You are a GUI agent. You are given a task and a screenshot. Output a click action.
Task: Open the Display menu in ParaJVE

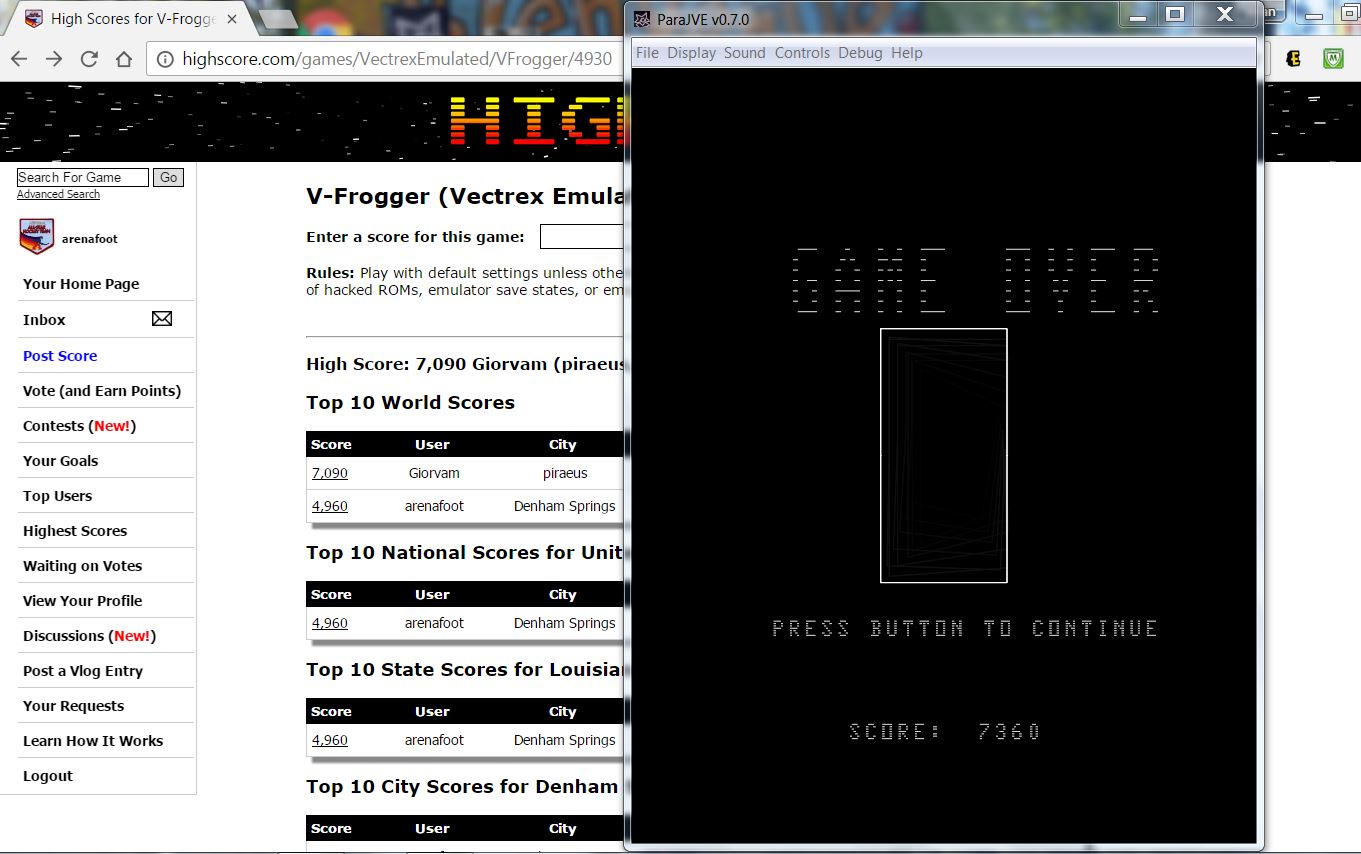click(x=691, y=53)
